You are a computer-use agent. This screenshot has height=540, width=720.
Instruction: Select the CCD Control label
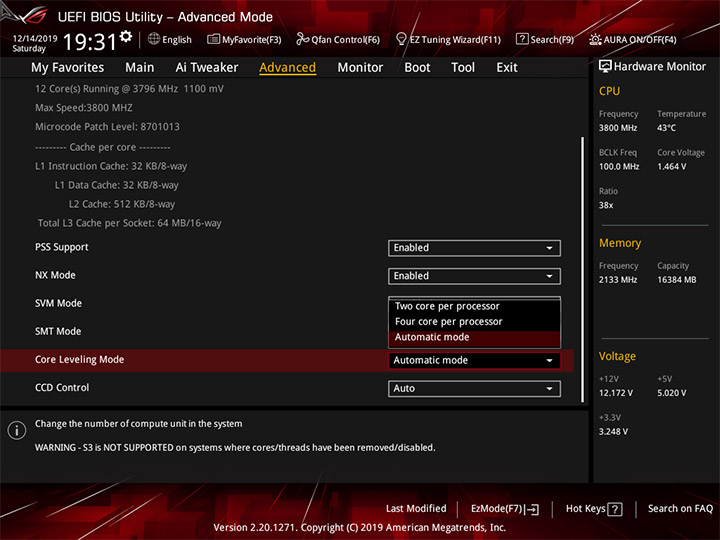[62, 388]
